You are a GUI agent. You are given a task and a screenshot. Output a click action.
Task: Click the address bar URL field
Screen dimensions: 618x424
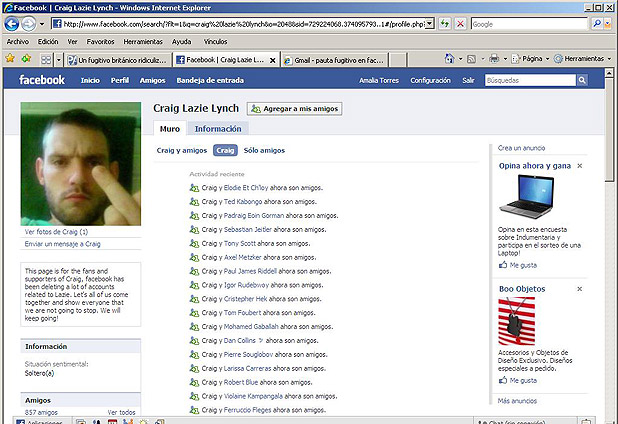tap(238, 24)
